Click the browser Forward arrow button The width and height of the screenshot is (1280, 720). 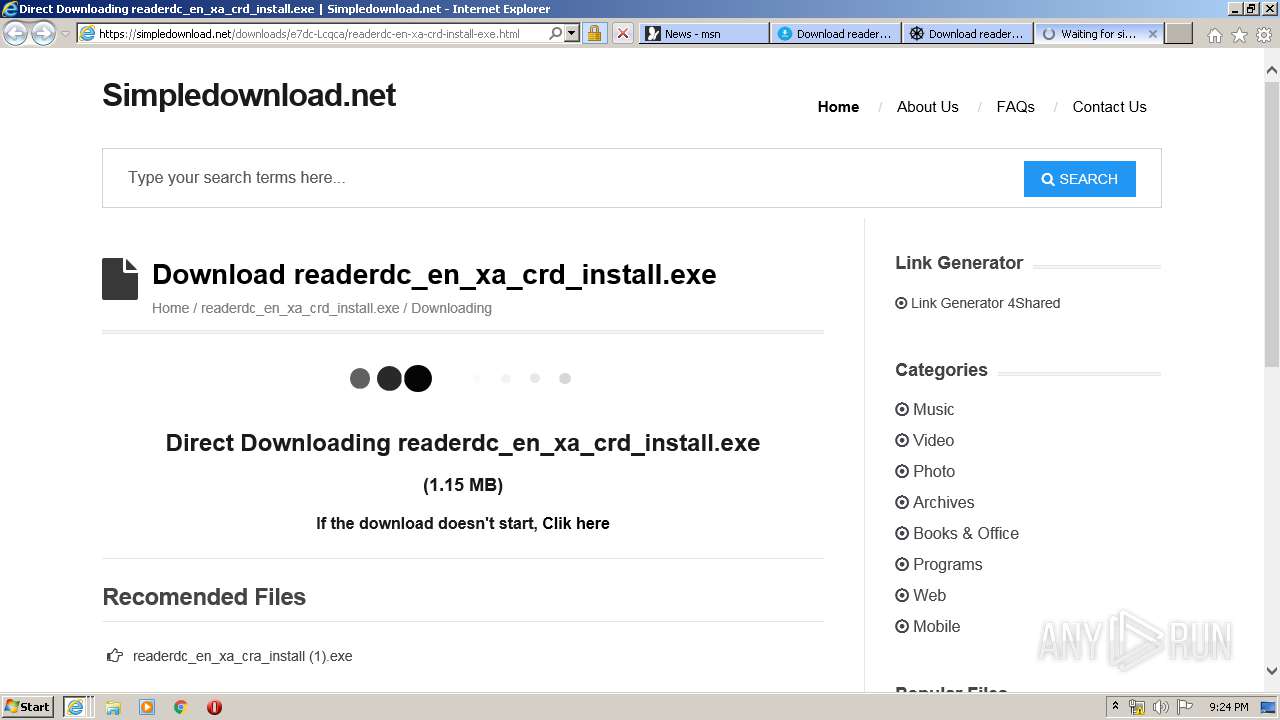click(x=43, y=33)
